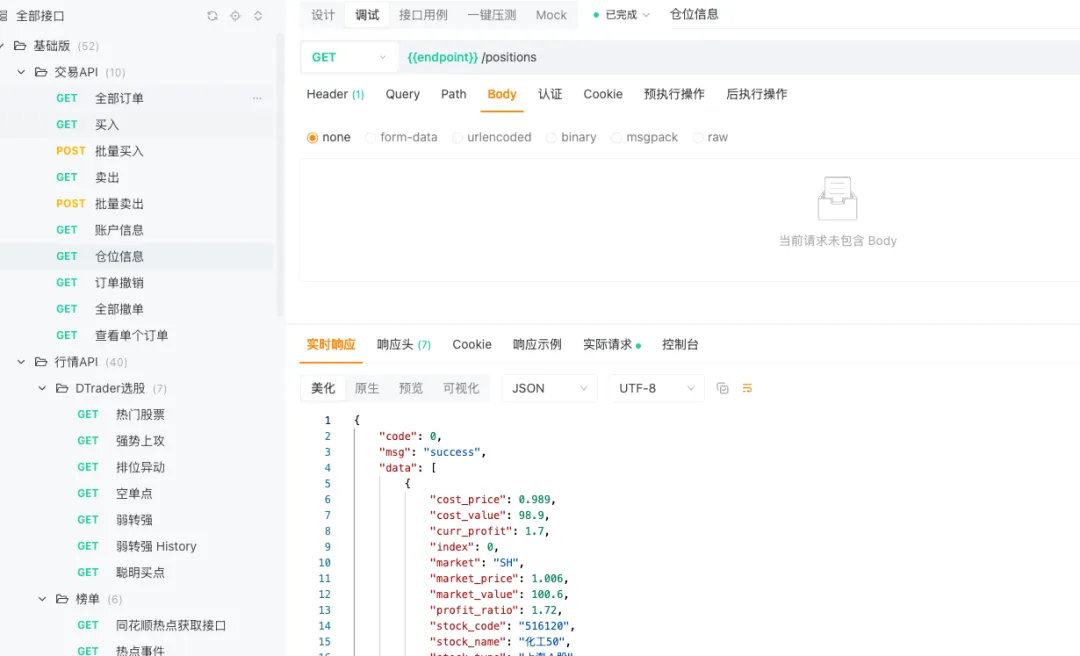Viewport: 1080px width, 656px height.
Task: Open the 实际请求 response tab
Action: (612, 345)
